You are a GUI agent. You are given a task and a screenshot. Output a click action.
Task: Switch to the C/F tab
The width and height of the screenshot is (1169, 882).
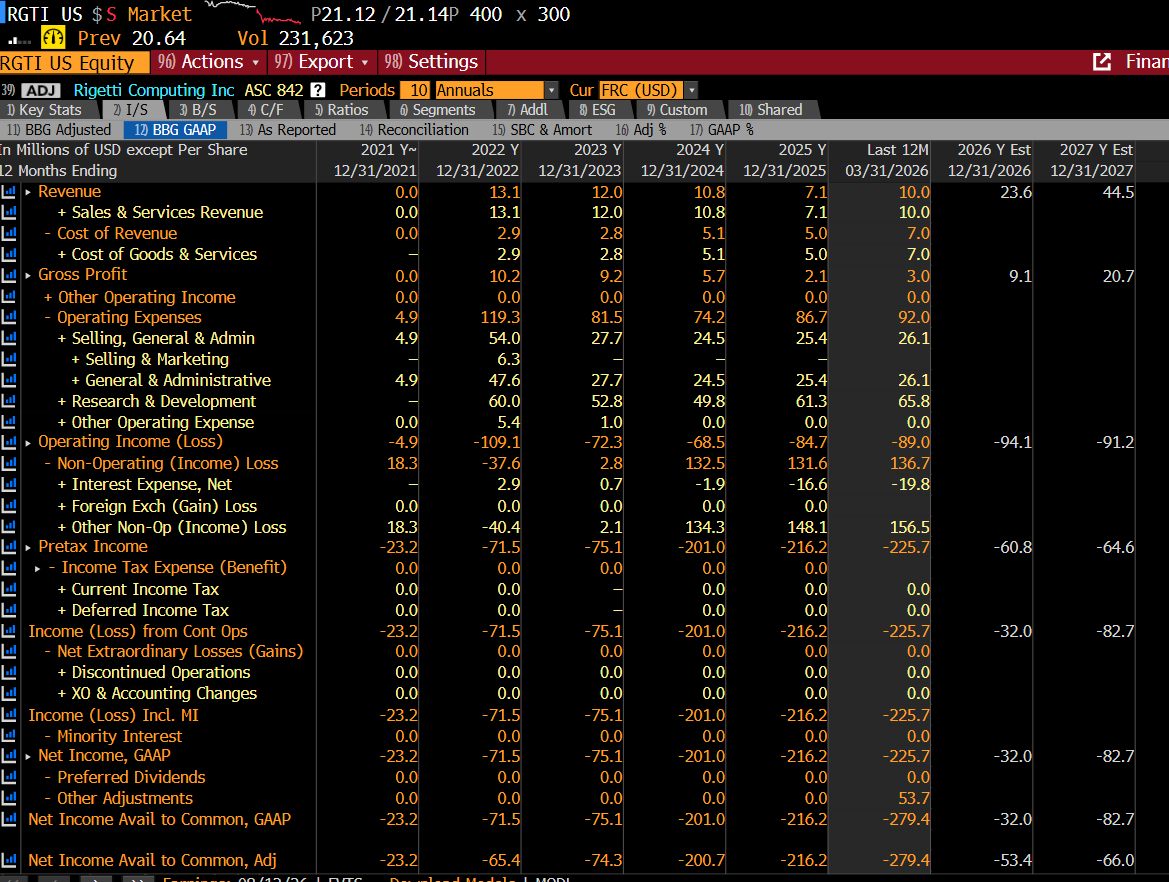266,110
